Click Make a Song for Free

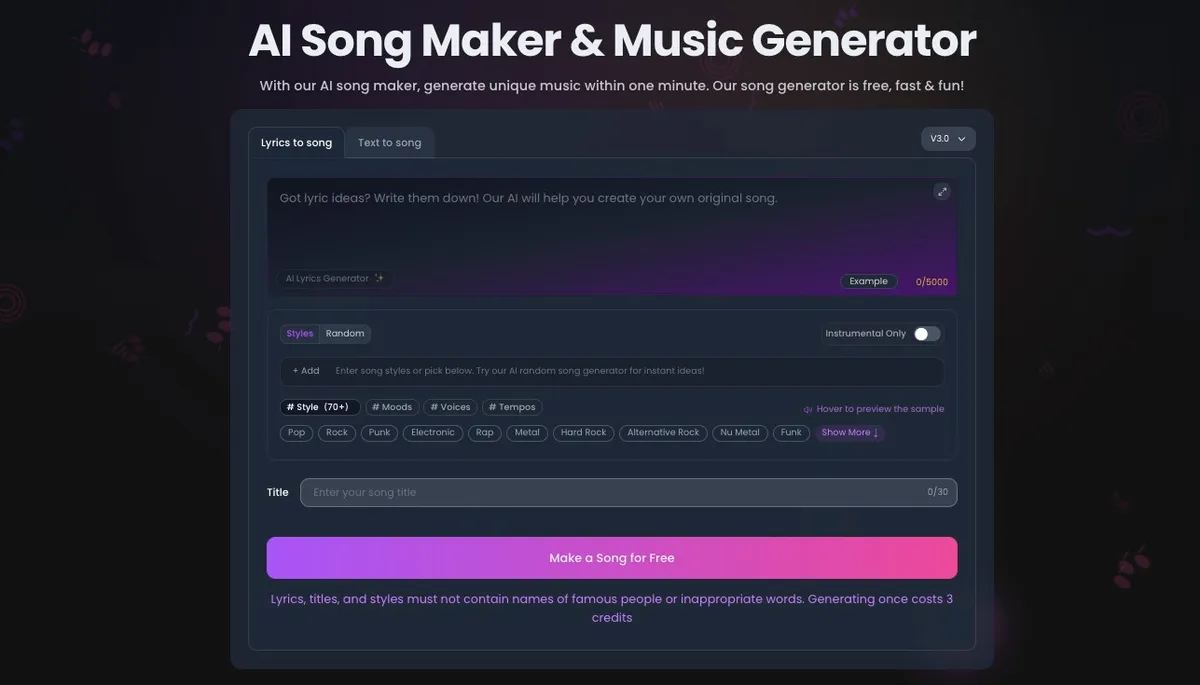612,558
